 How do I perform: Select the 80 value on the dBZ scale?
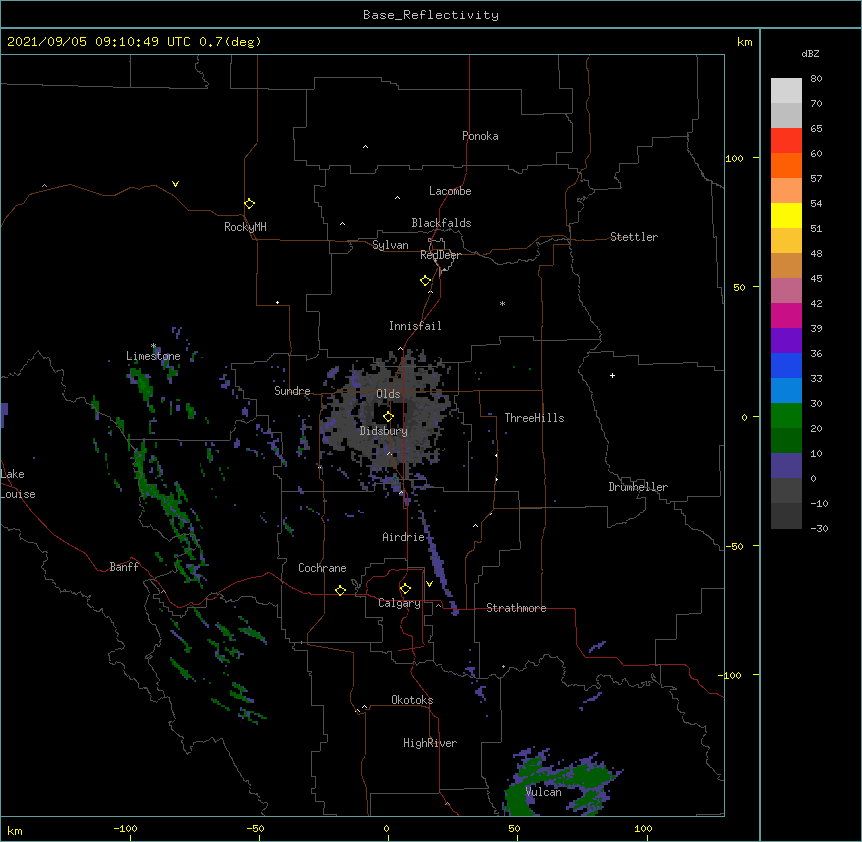[x=816, y=79]
